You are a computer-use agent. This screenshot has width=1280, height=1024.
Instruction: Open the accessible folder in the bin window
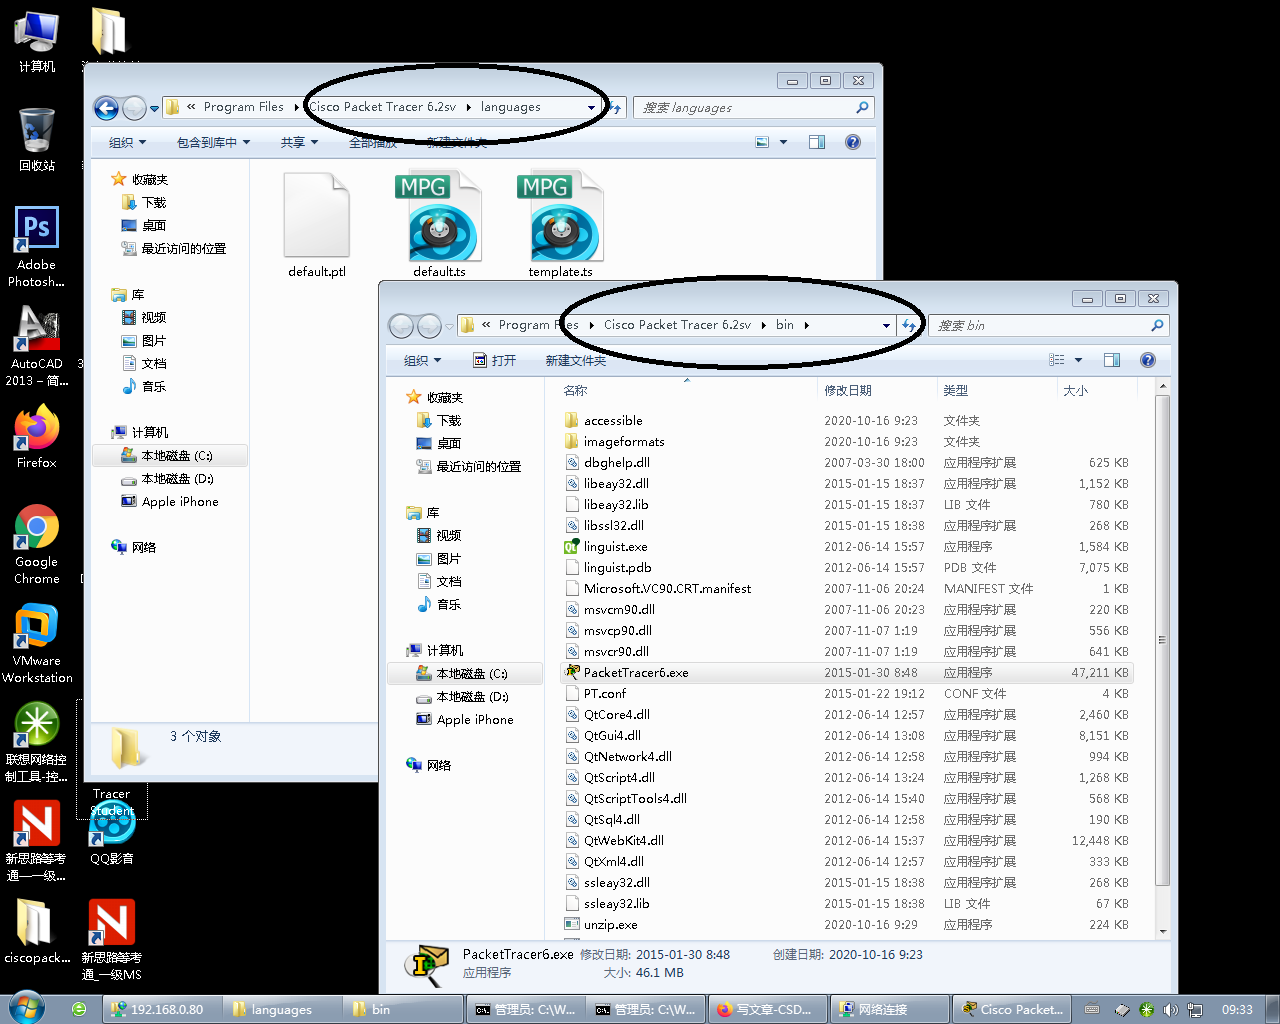pos(613,421)
